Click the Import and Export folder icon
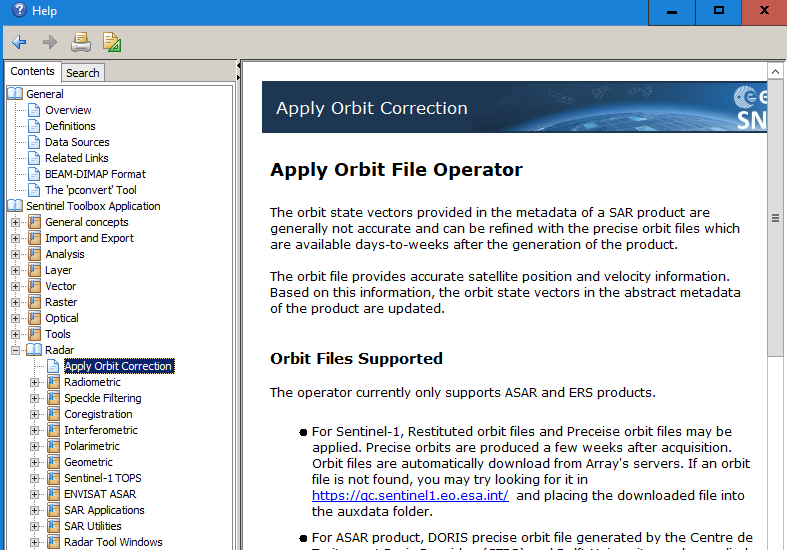Viewport: 787px width, 550px height. [x=35, y=238]
